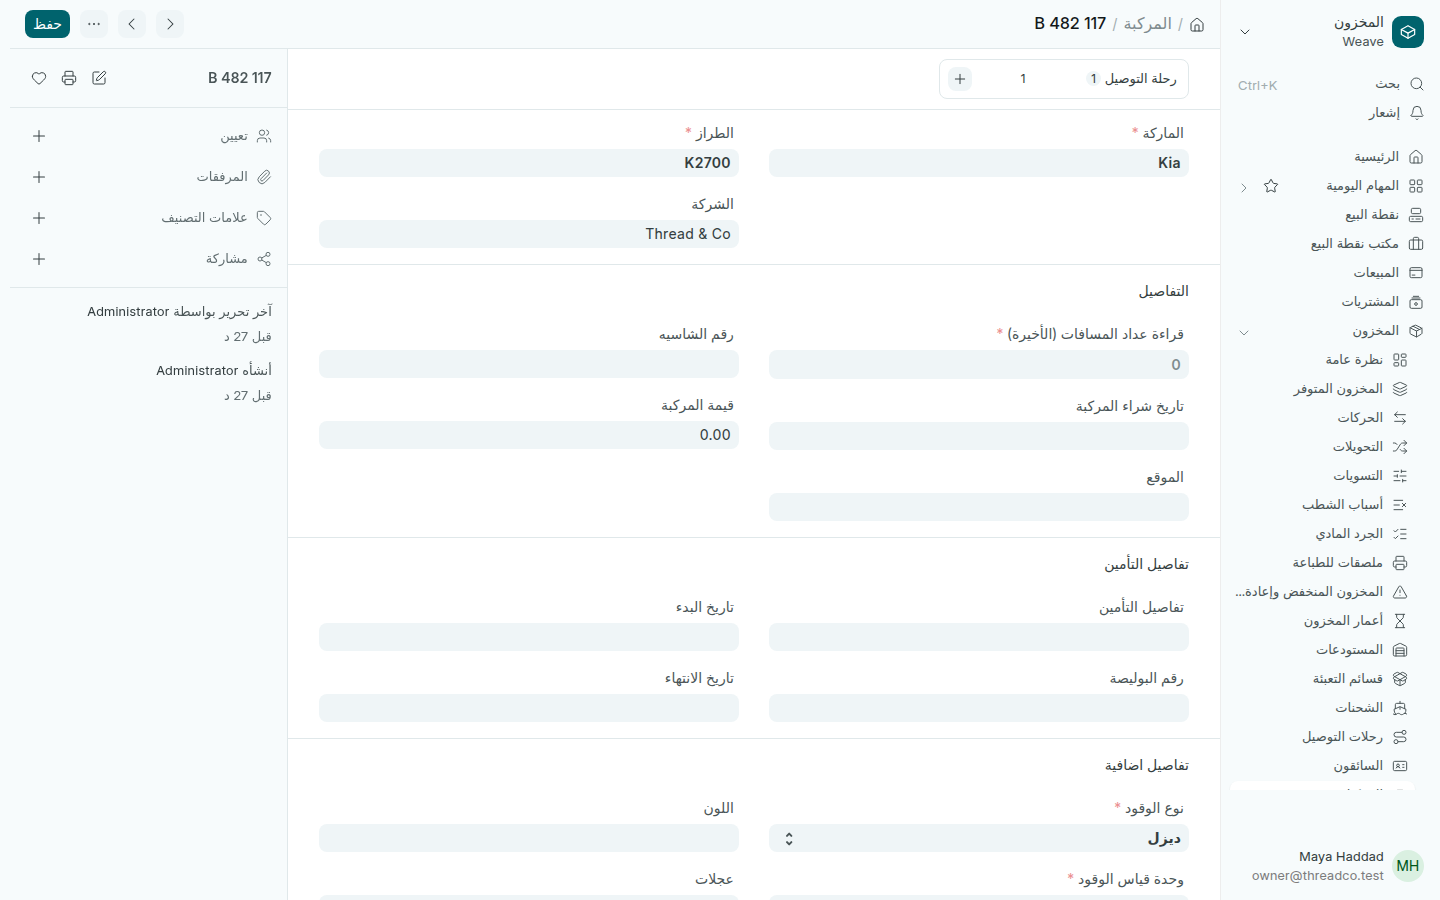Click the تاريخ شراء المركبة date field
This screenshot has height=900, width=1440.
pyautogui.click(x=979, y=436)
